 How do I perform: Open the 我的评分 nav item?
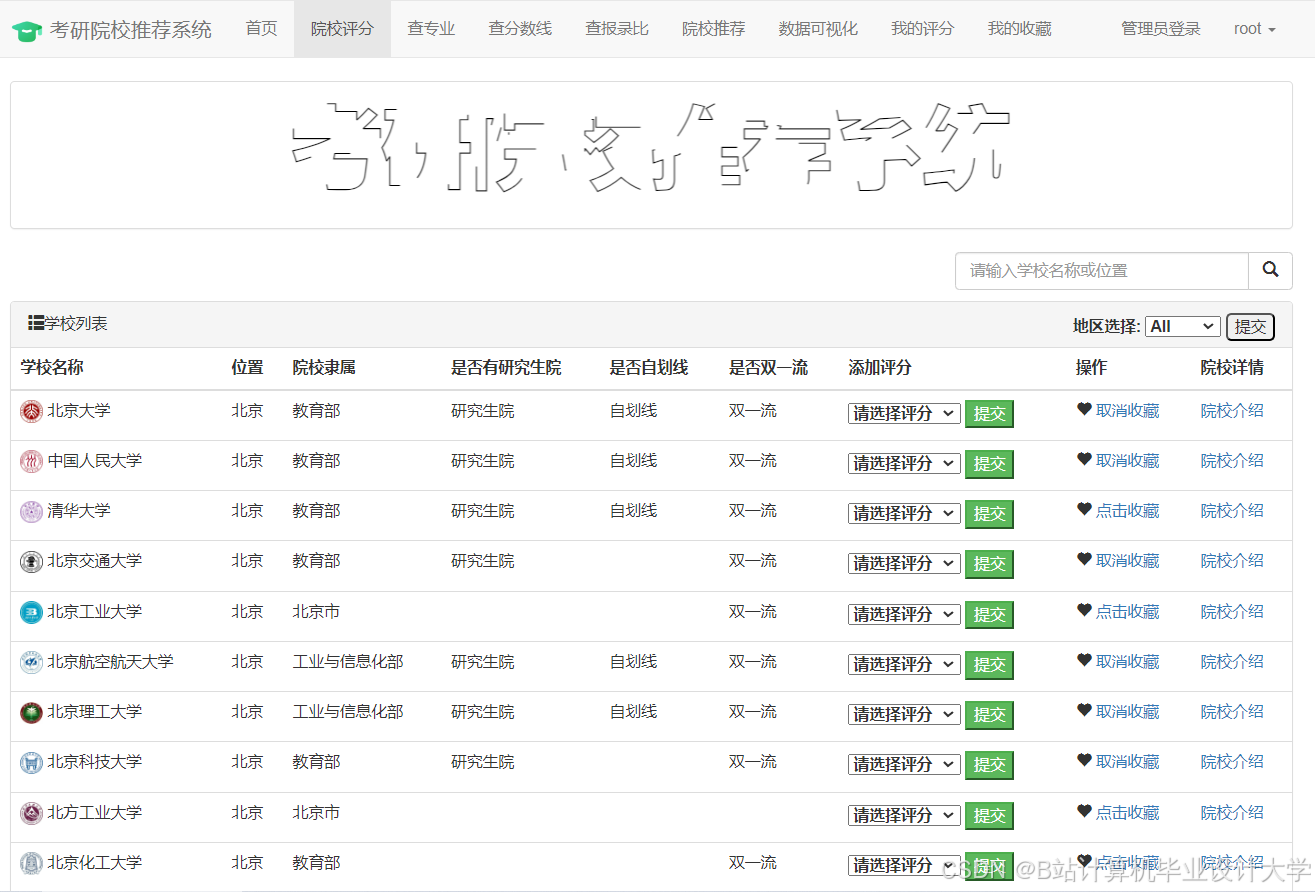[x=923, y=29]
